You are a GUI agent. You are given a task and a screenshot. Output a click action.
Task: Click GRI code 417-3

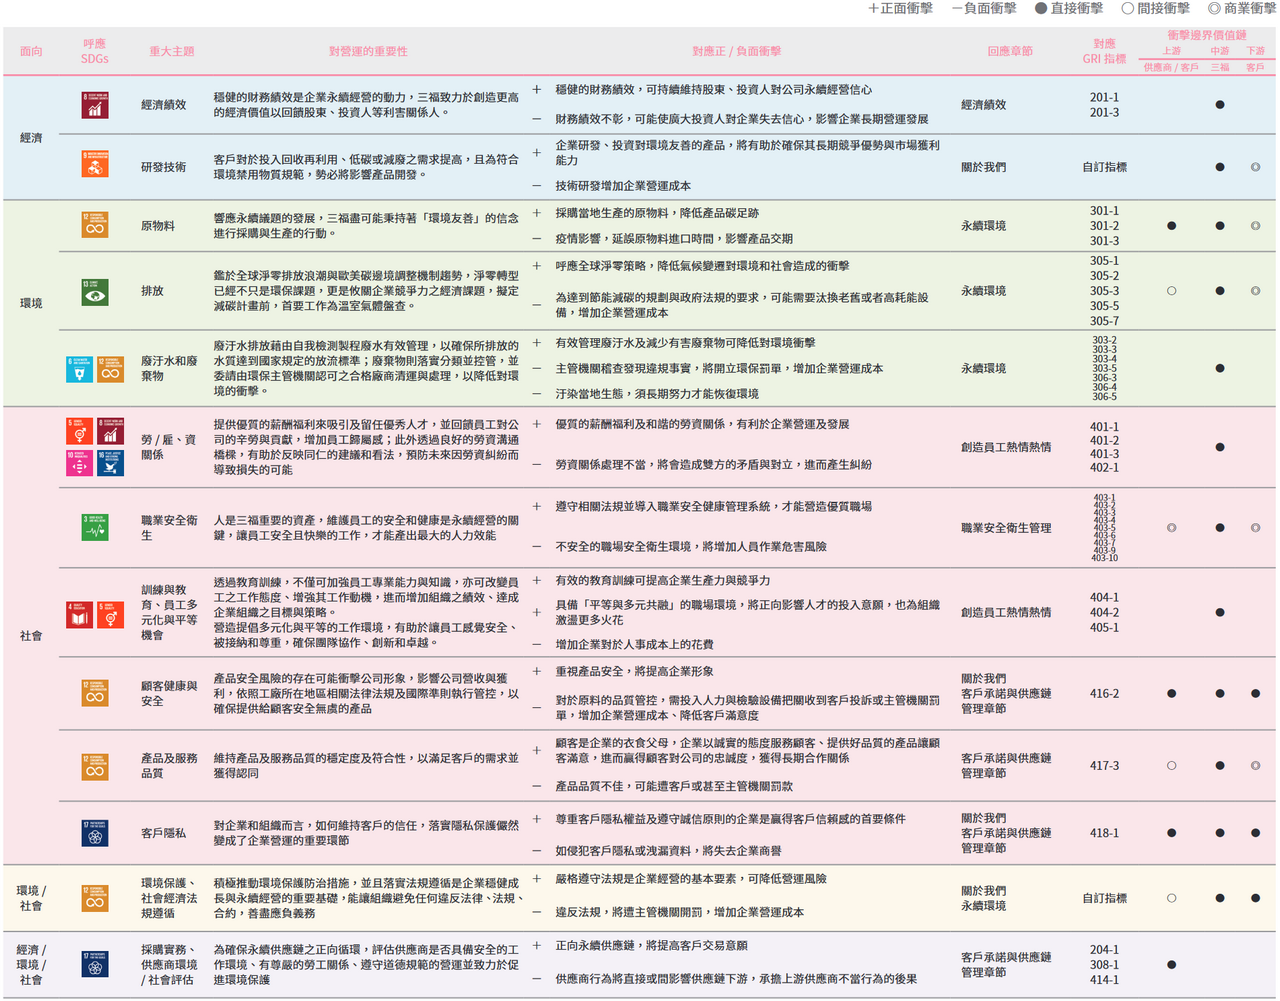pyautogui.click(x=1104, y=766)
